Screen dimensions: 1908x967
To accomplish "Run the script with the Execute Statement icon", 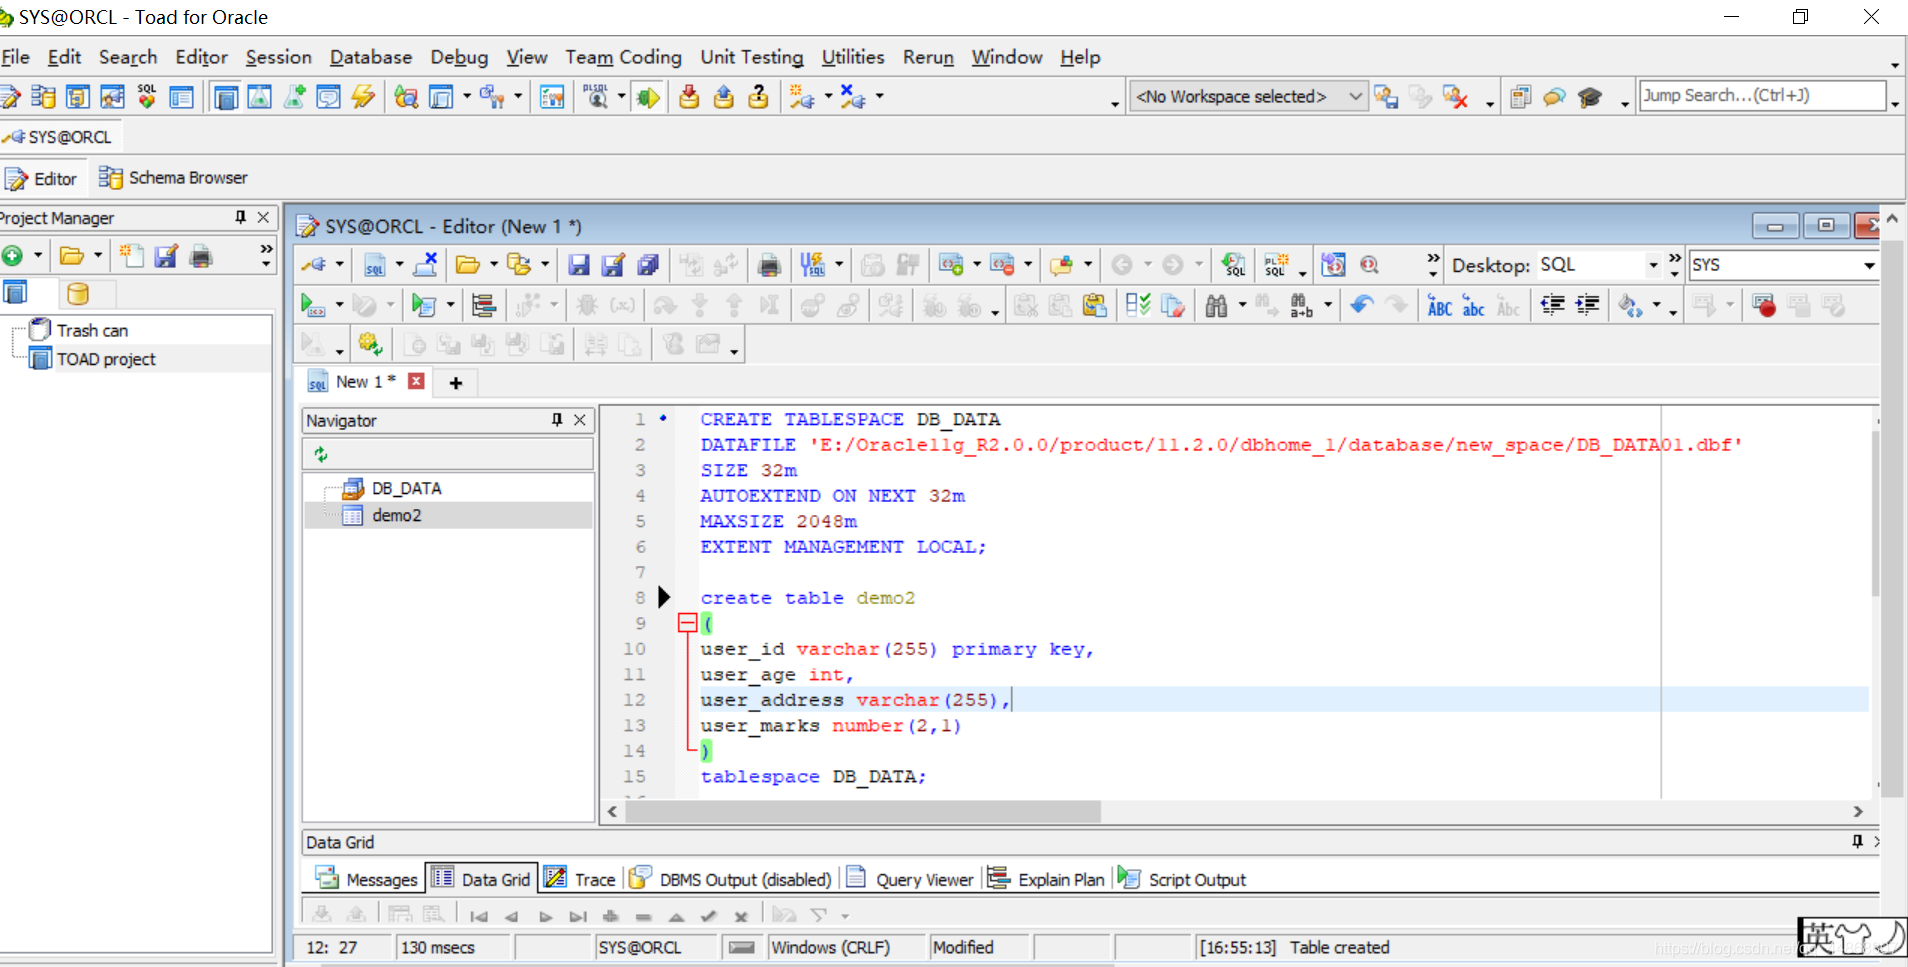I will coord(315,305).
